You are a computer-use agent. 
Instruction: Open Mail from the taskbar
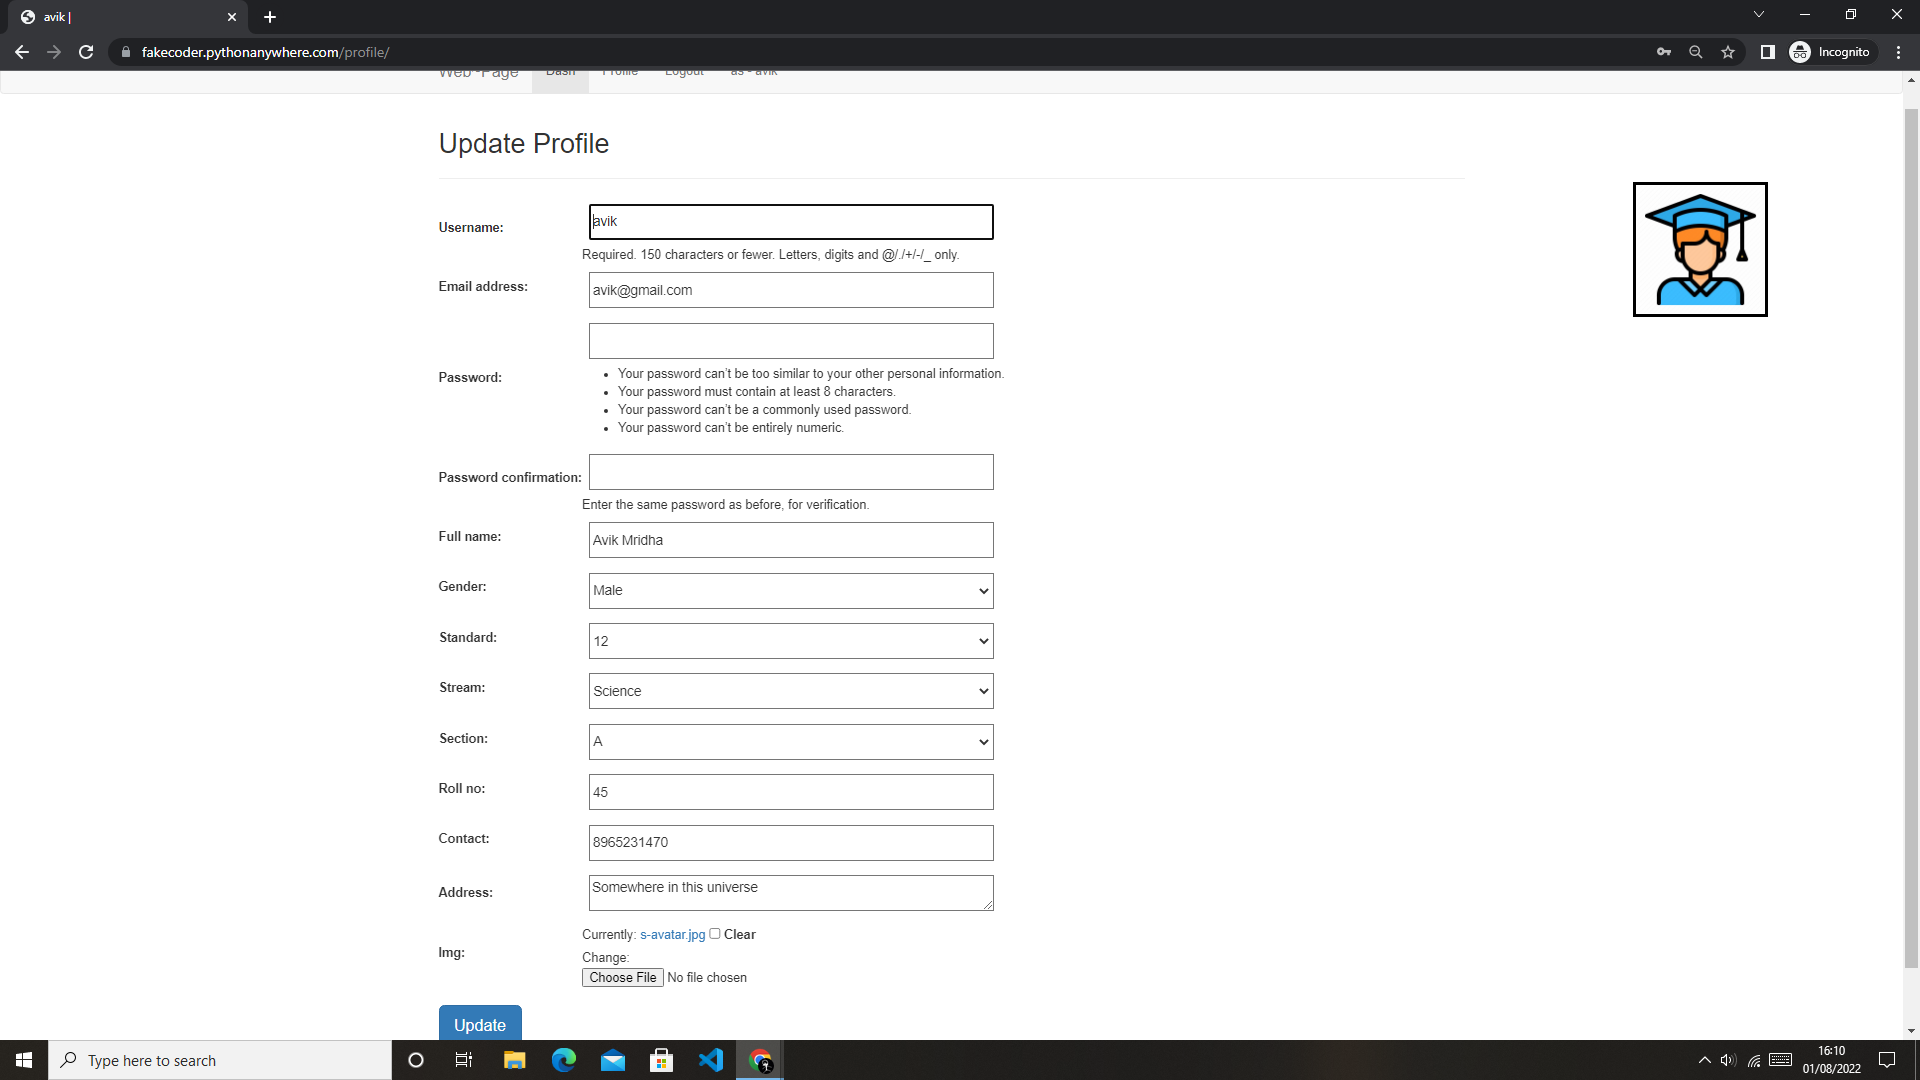coord(613,1060)
